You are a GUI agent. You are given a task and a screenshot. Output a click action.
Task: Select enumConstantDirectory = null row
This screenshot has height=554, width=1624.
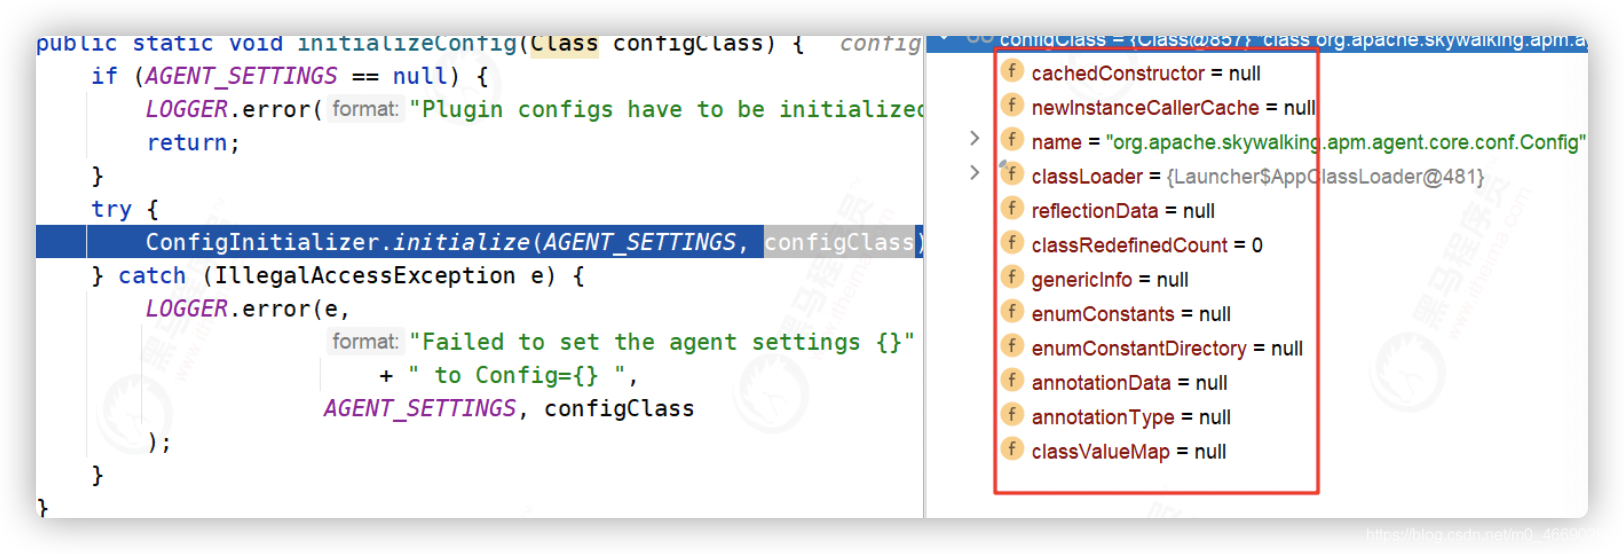click(x=1166, y=348)
